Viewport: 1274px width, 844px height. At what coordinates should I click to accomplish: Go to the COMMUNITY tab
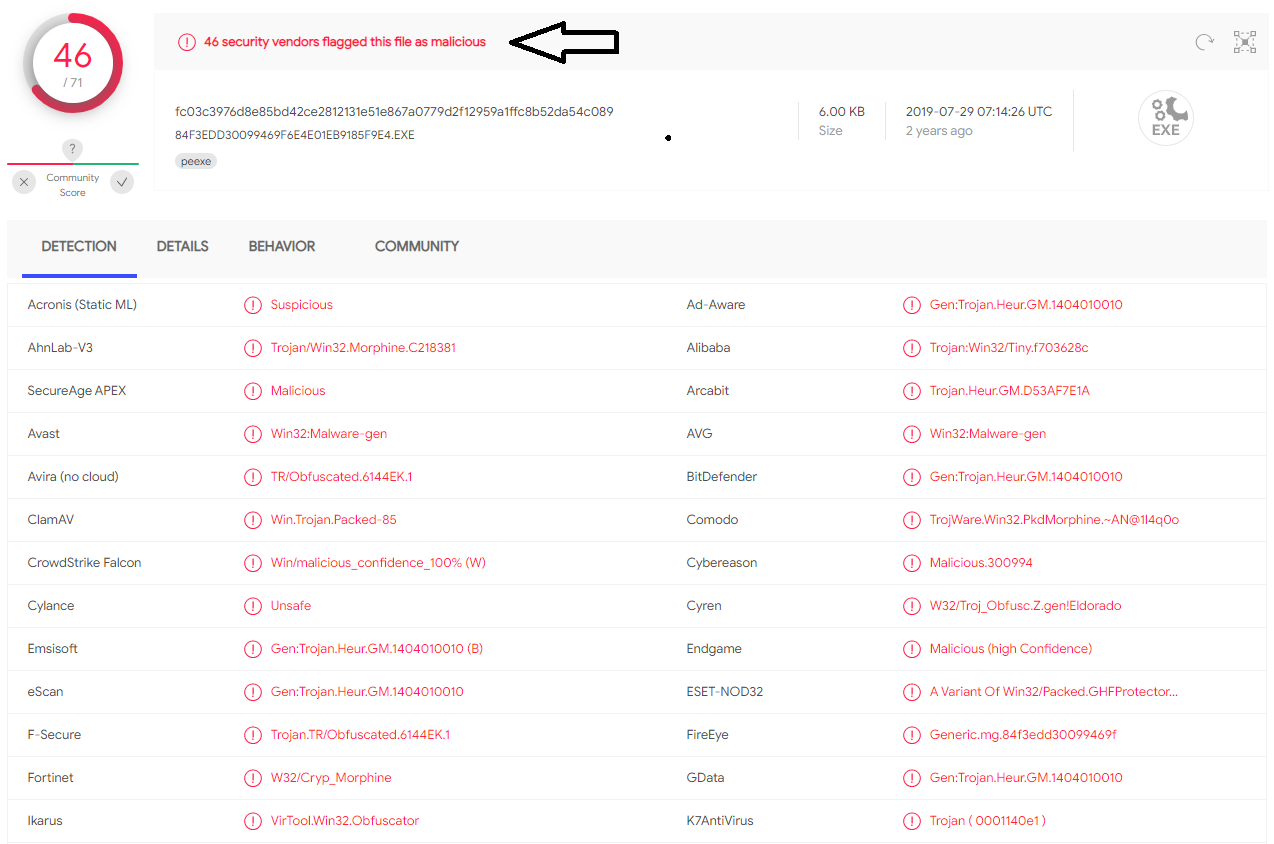tap(417, 246)
